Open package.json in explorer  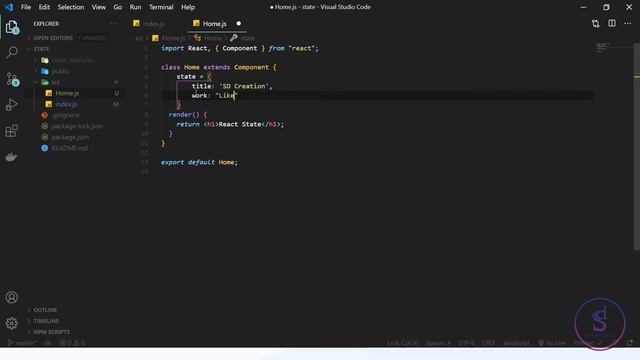tap(70, 137)
